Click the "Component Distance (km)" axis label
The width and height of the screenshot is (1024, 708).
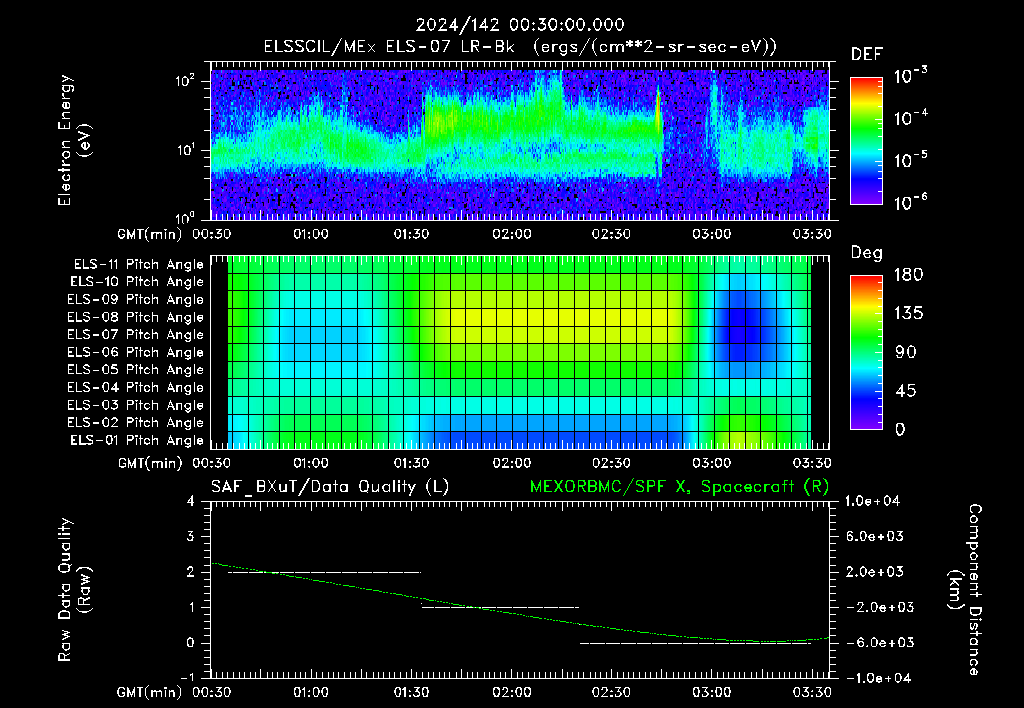point(965,590)
